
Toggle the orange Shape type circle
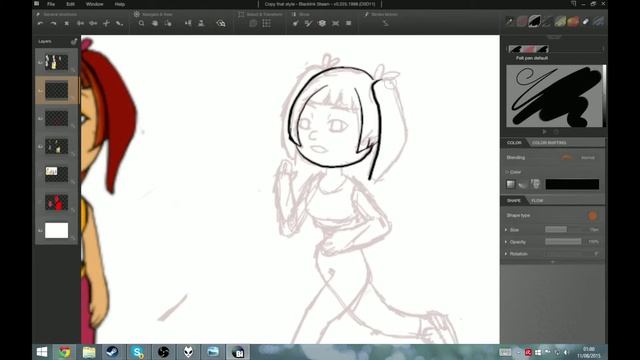coord(592,216)
